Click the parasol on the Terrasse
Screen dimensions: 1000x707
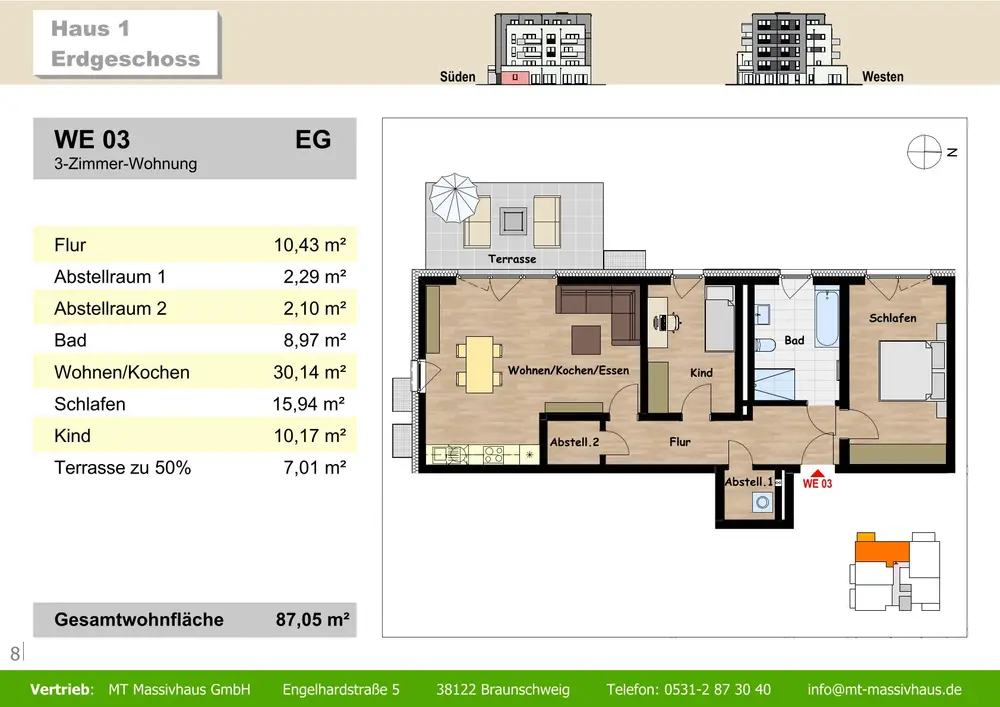pos(454,200)
